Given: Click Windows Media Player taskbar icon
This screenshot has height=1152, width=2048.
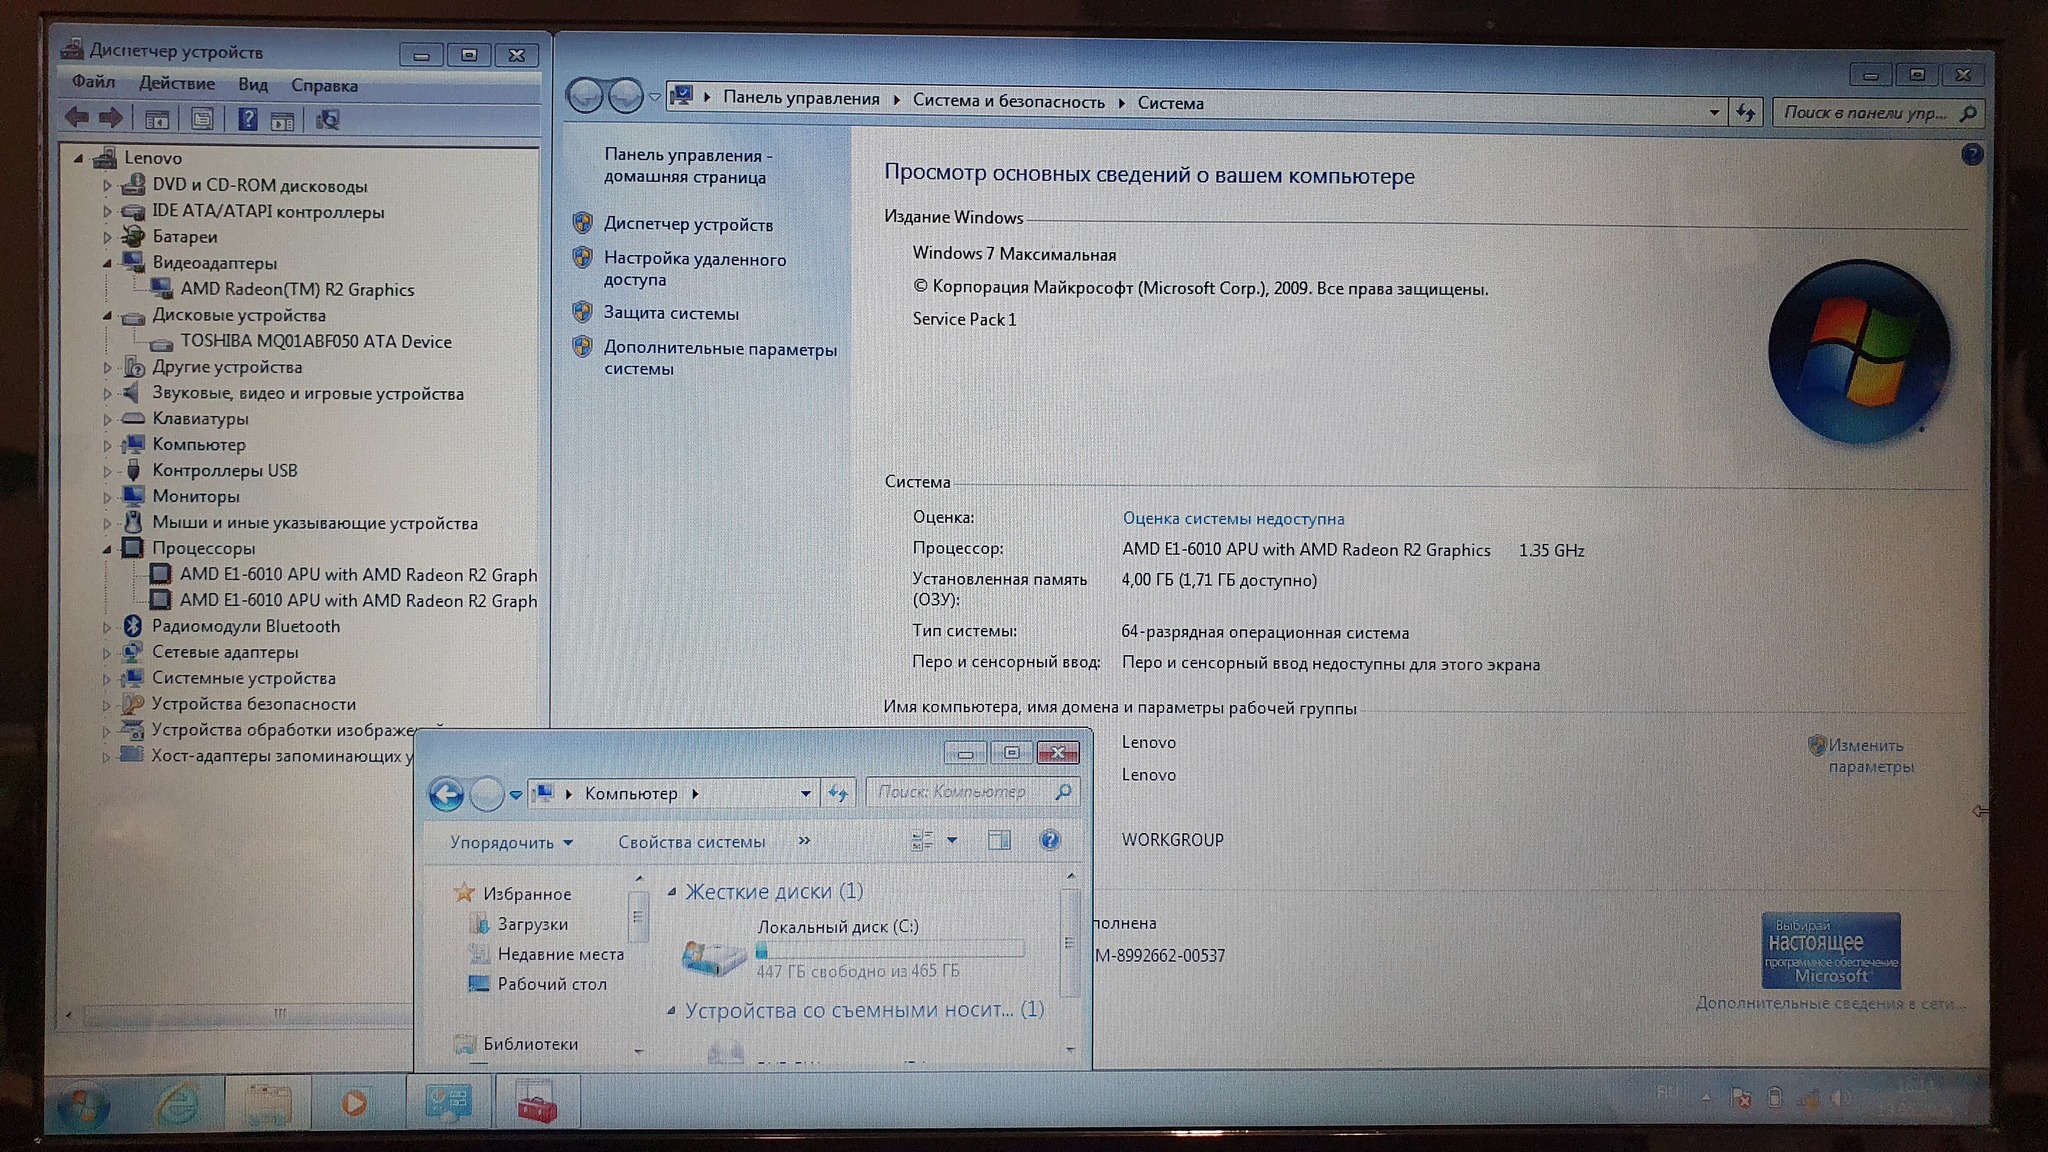Looking at the screenshot, I should pyautogui.click(x=353, y=1104).
